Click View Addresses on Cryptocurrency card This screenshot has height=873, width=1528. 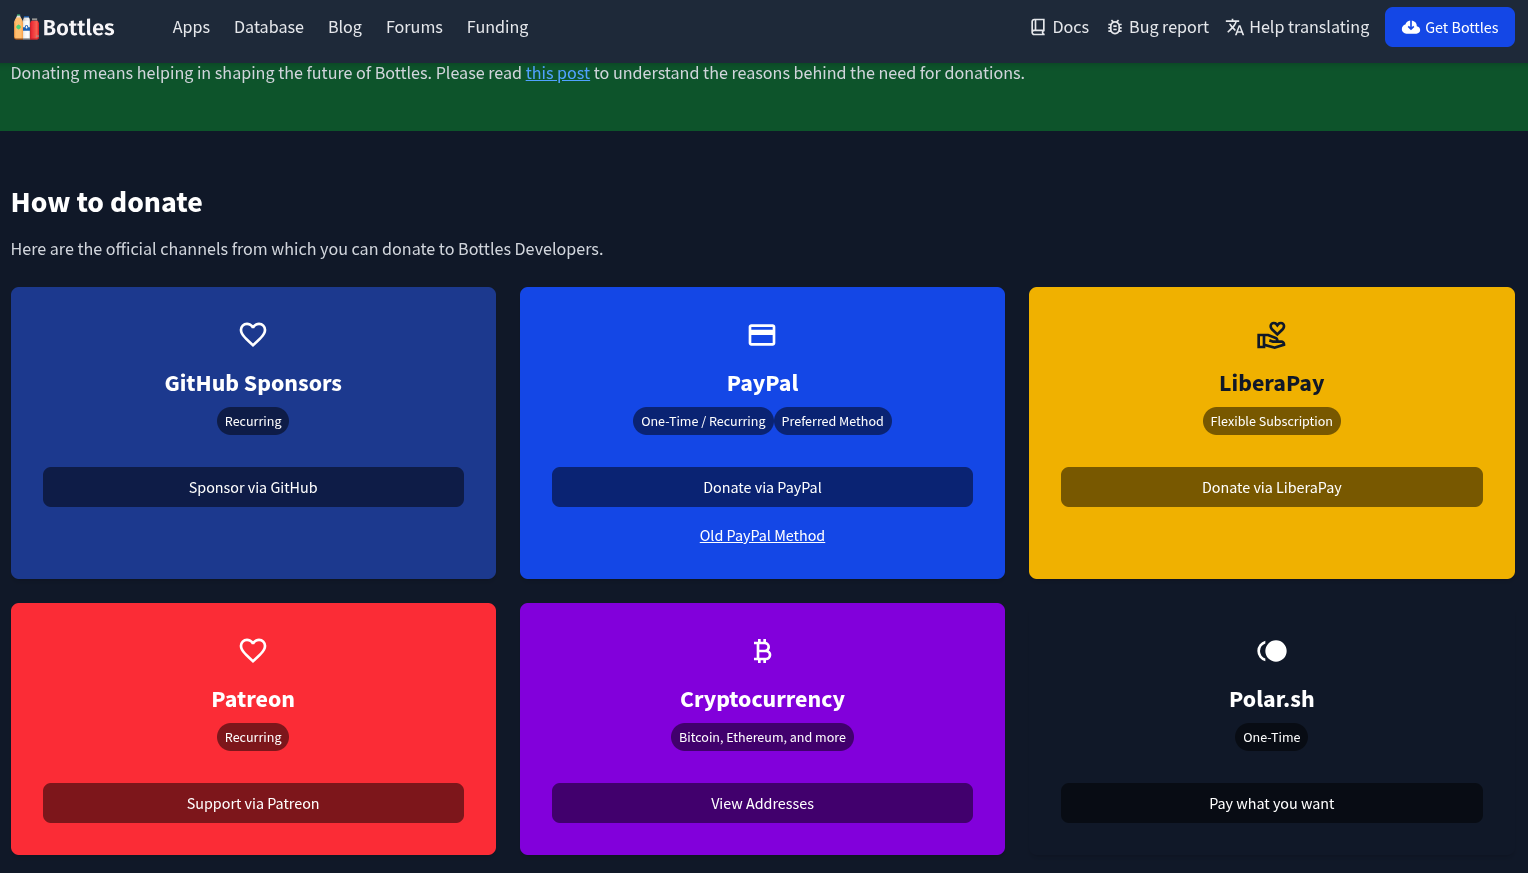click(762, 803)
